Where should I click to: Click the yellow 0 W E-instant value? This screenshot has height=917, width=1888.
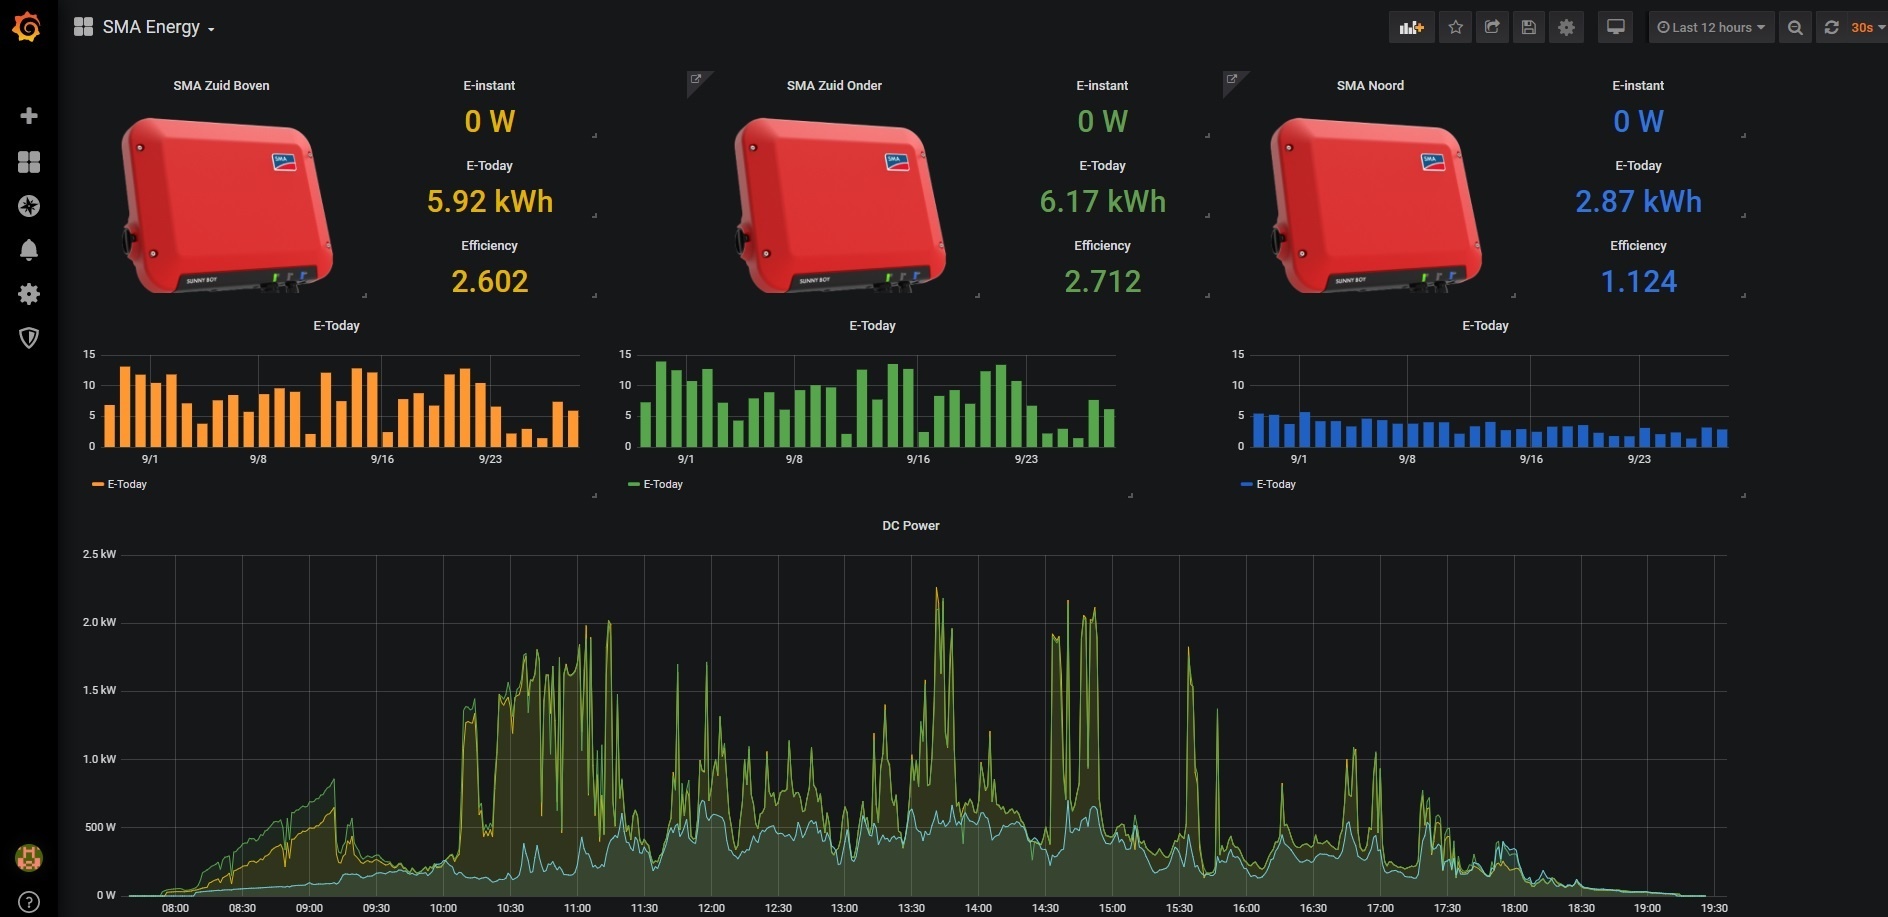pos(489,122)
